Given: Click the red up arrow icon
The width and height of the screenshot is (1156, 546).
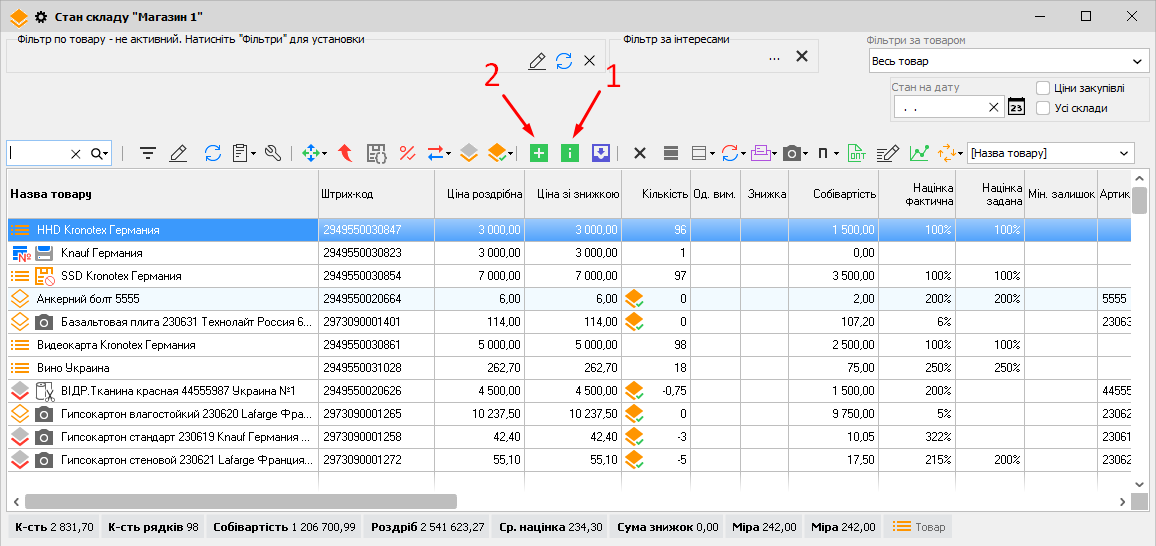Looking at the screenshot, I should (344, 153).
